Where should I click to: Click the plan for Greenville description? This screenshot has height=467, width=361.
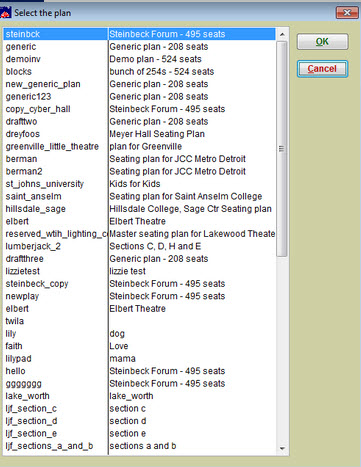(x=145, y=146)
